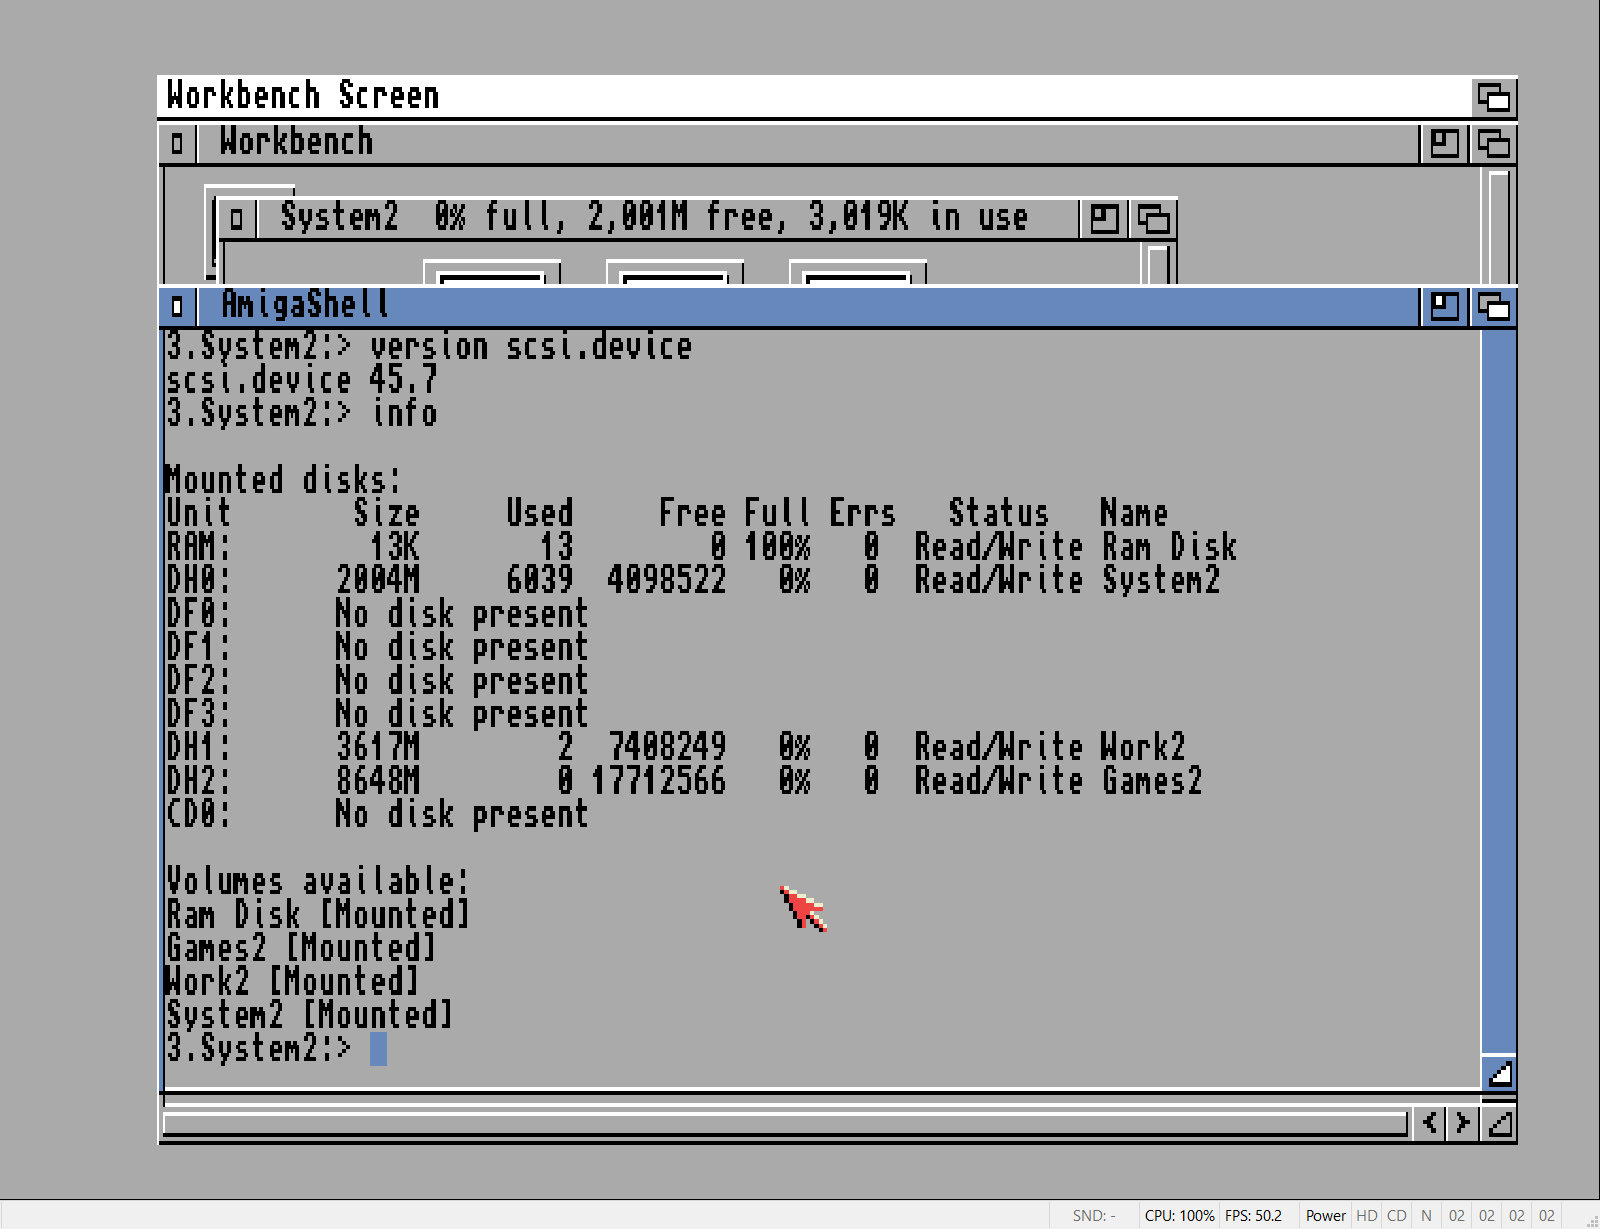Click the 'Games2 [Mounted]' volume line
This screenshot has width=1600, height=1229.
(x=301, y=948)
